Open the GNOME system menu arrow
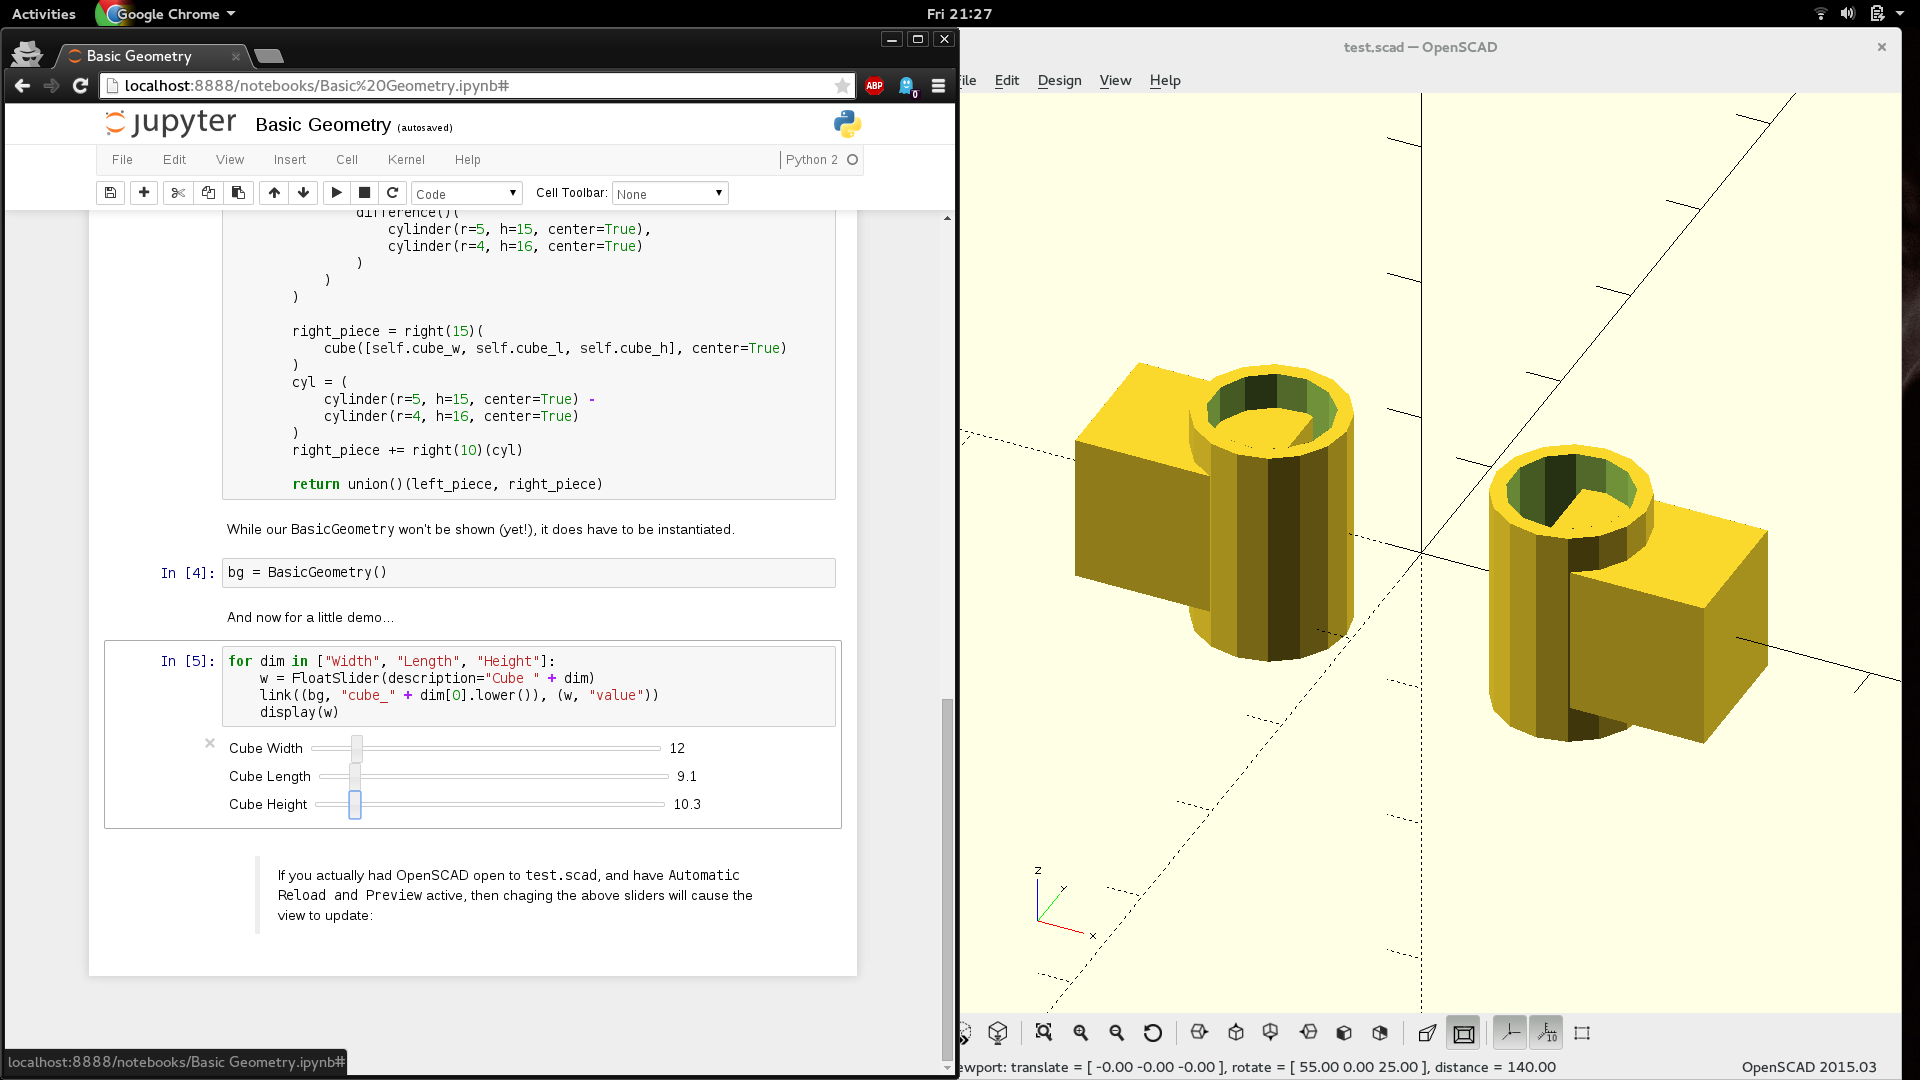 pos(1899,14)
